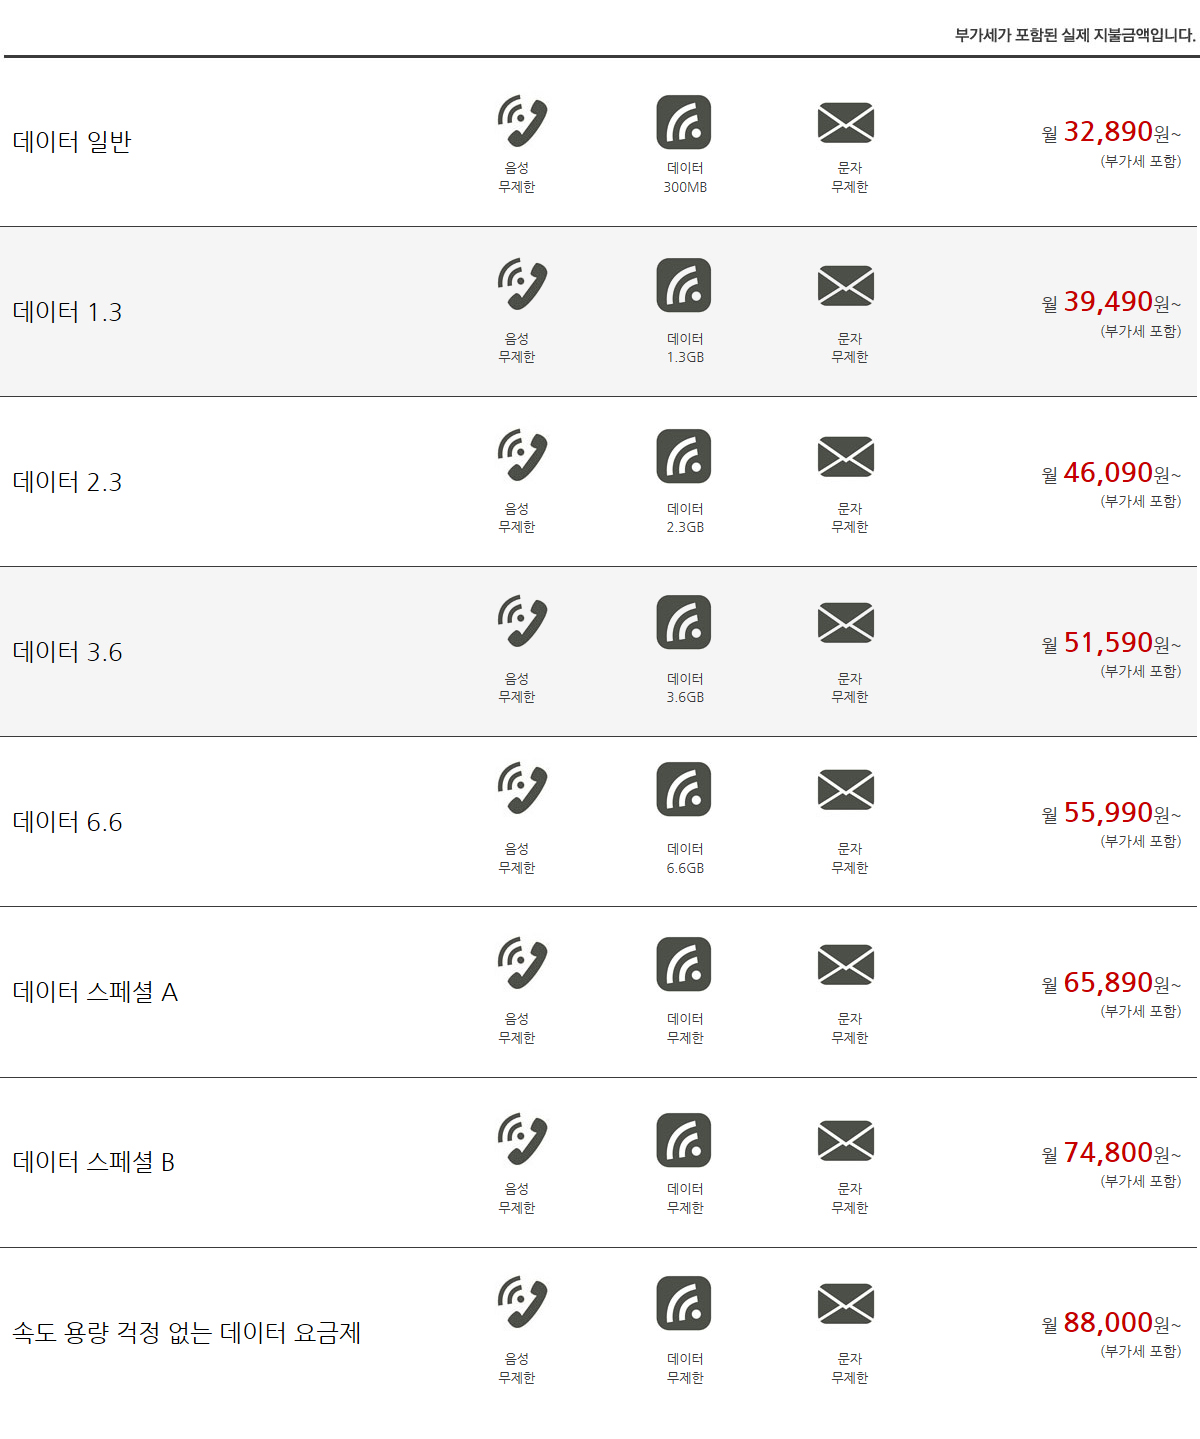
Task: Open the 데이터 스페셜 A plan
Action: coord(95,992)
